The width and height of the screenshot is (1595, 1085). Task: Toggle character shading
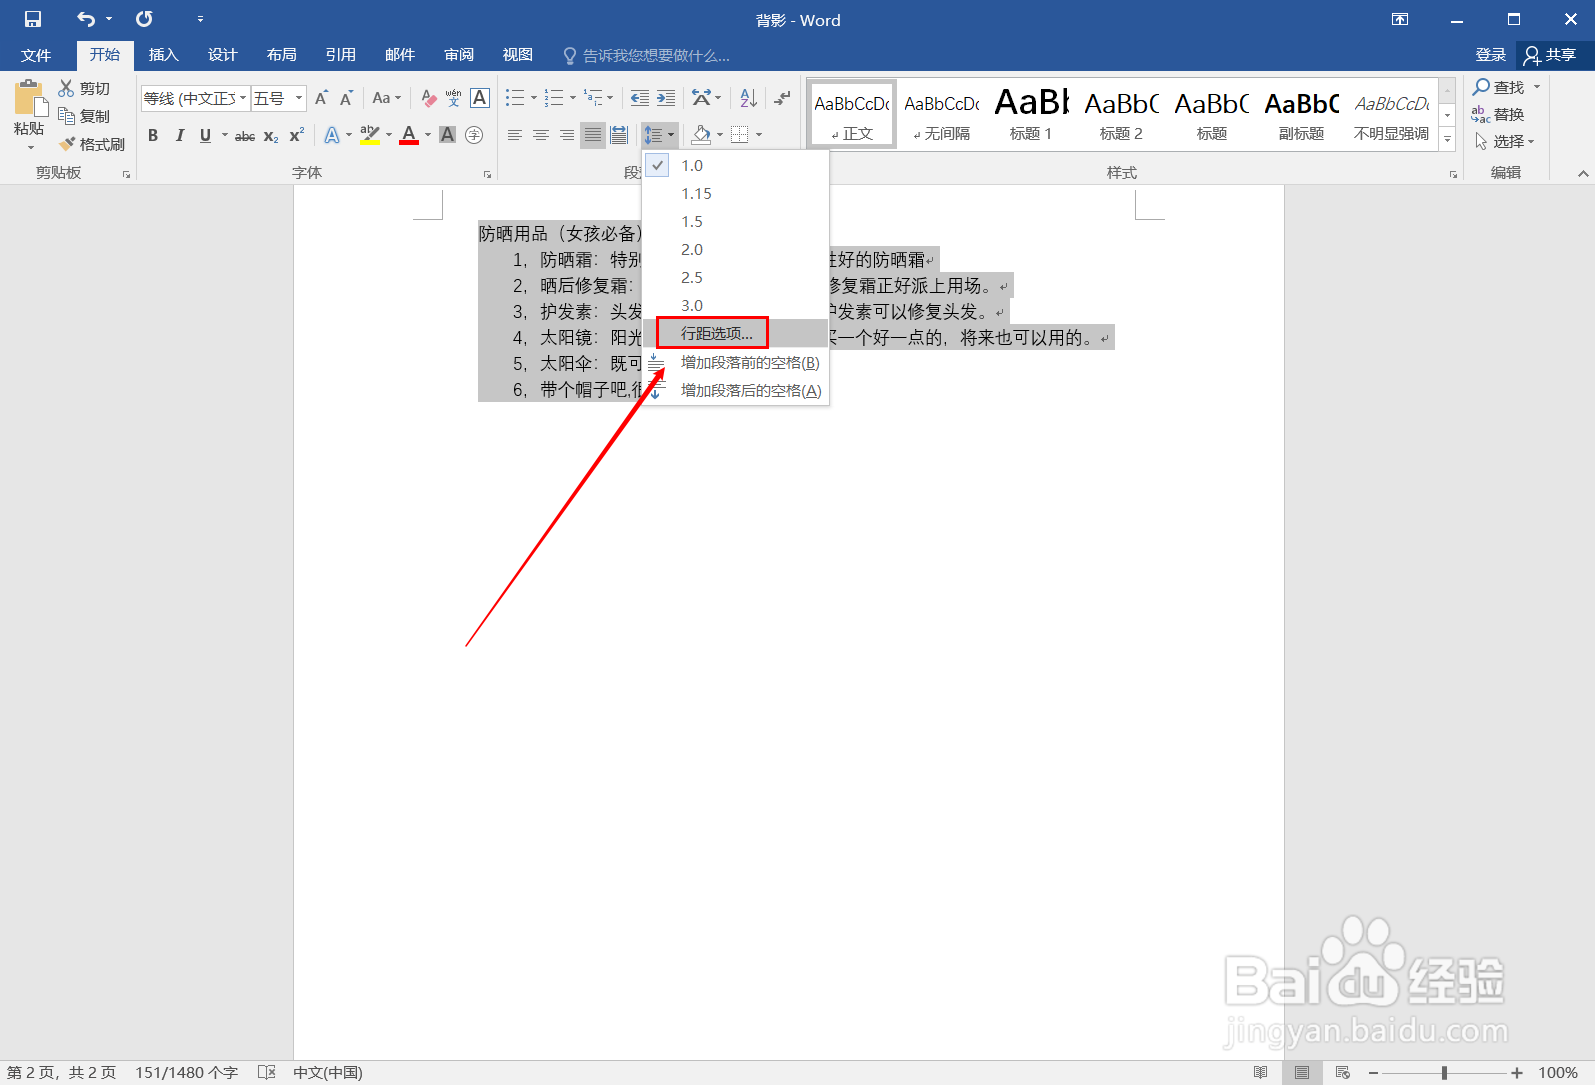click(447, 135)
